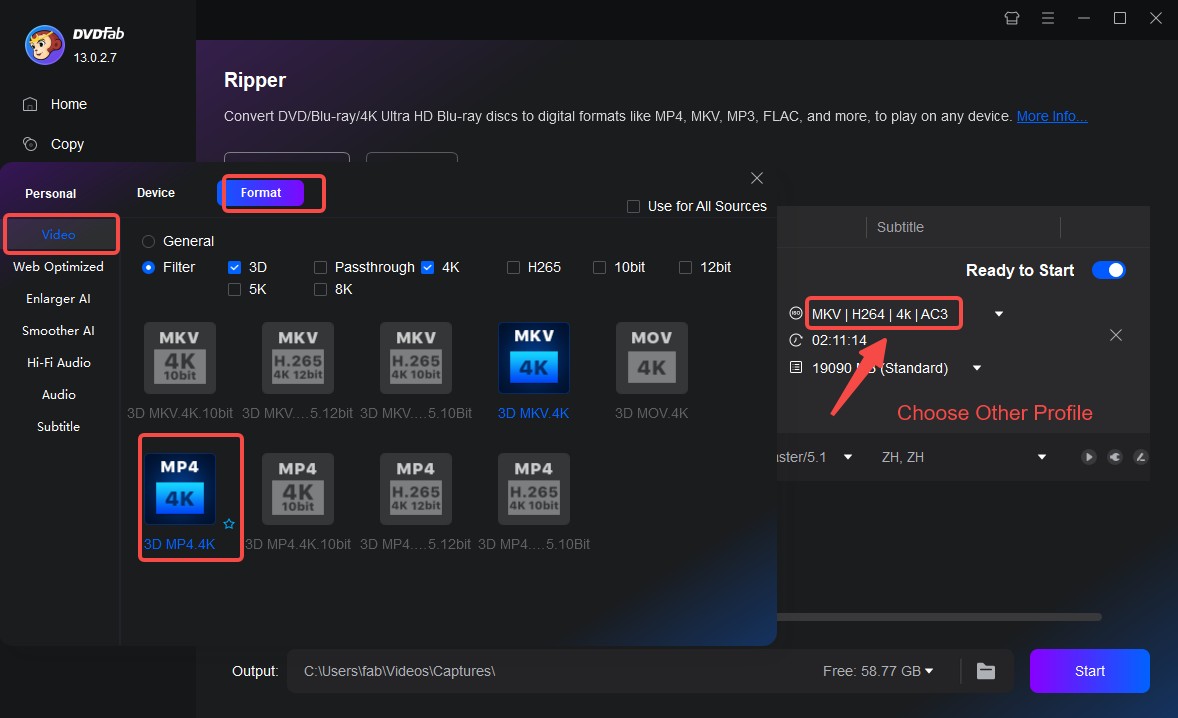This screenshot has height=718, width=1178.
Task: Select the 3D MP4.4K profile icon
Action: click(x=180, y=489)
